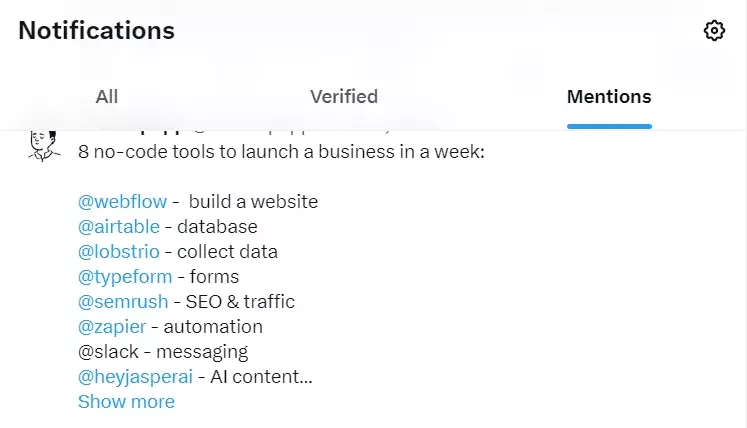Click the partially hidden author name
The width and height of the screenshot is (747, 428).
(140, 132)
